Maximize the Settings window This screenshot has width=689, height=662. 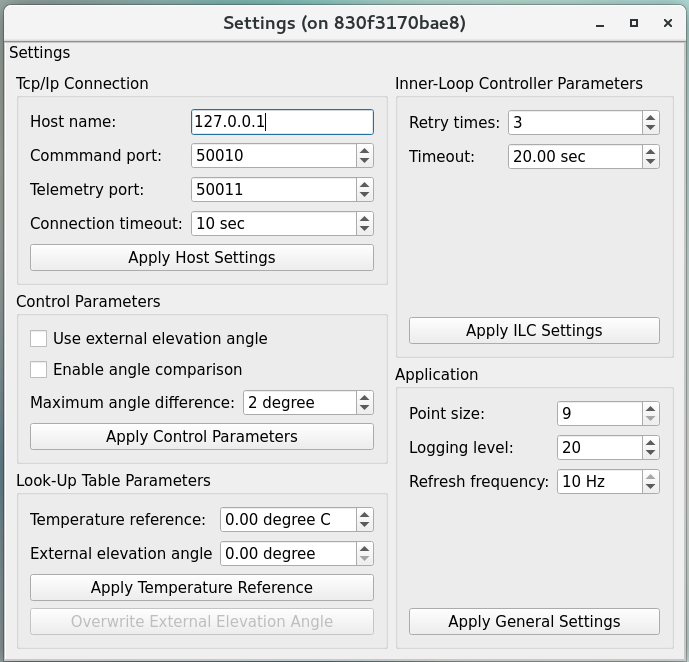coord(634,23)
